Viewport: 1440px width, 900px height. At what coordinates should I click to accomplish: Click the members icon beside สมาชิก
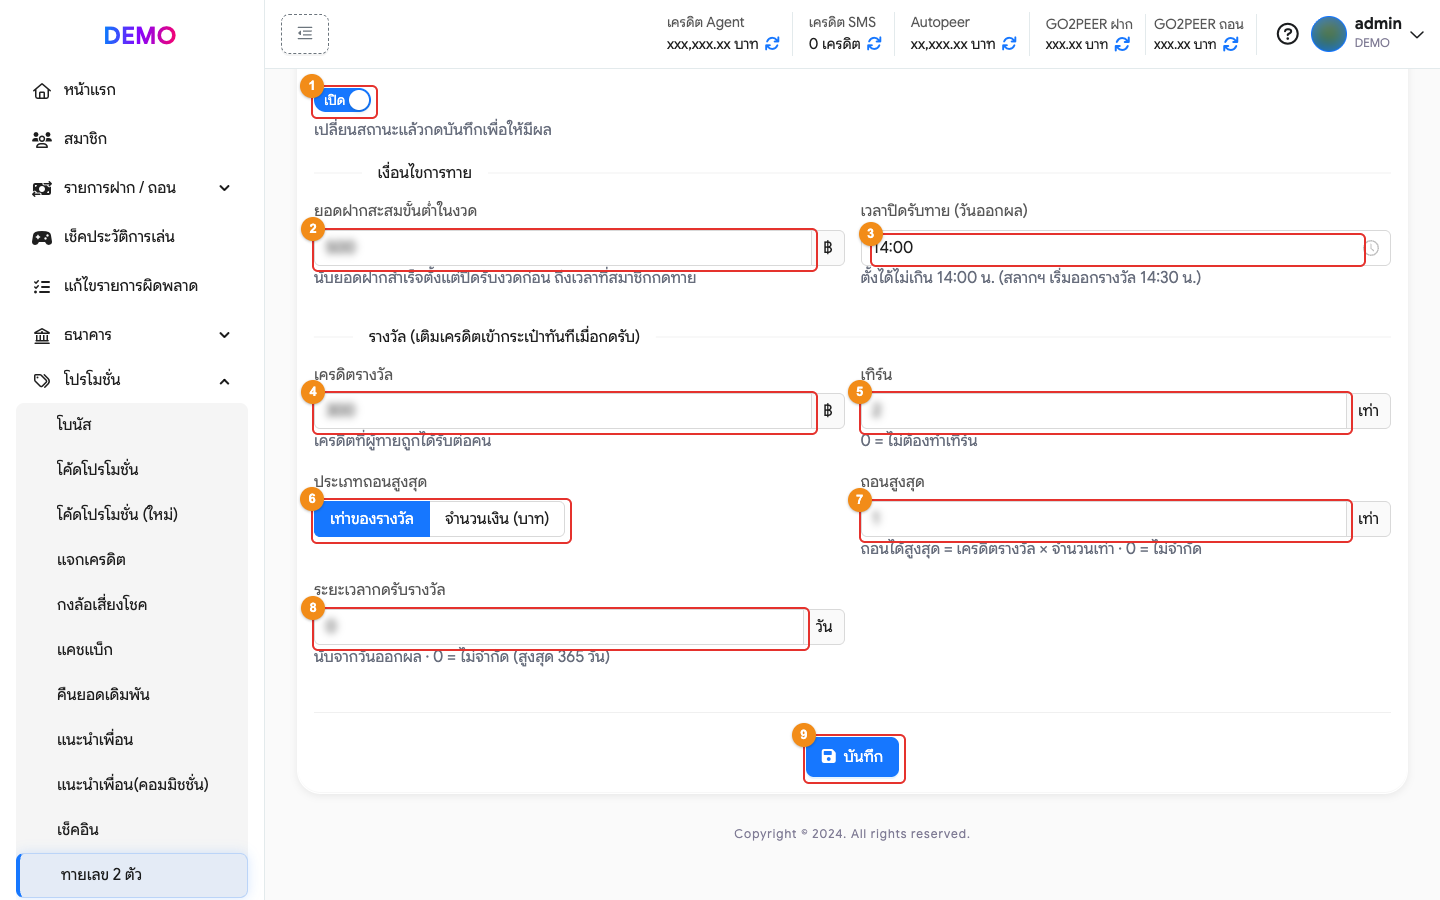[x=42, y=140]
